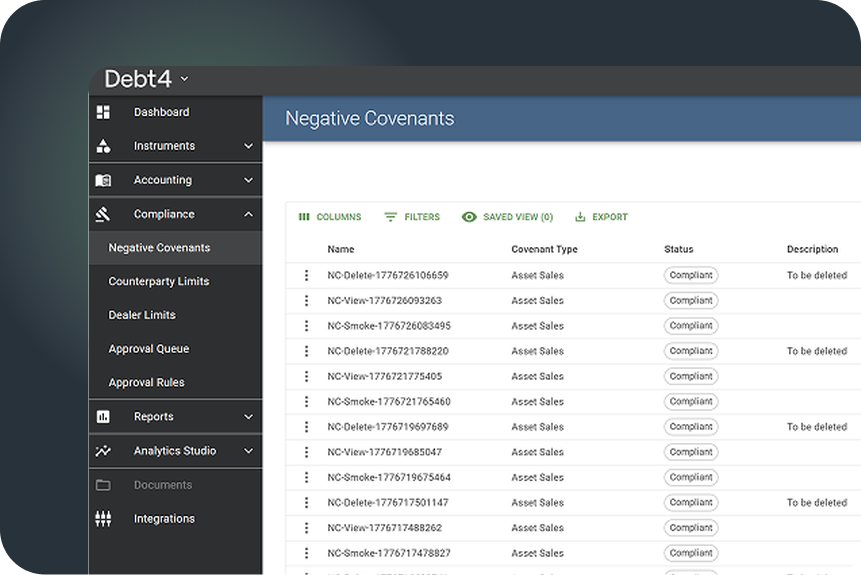Click name NC-Smoke-1776721765460
Screen dimensions: 861x575
click(x=389, y=401)
